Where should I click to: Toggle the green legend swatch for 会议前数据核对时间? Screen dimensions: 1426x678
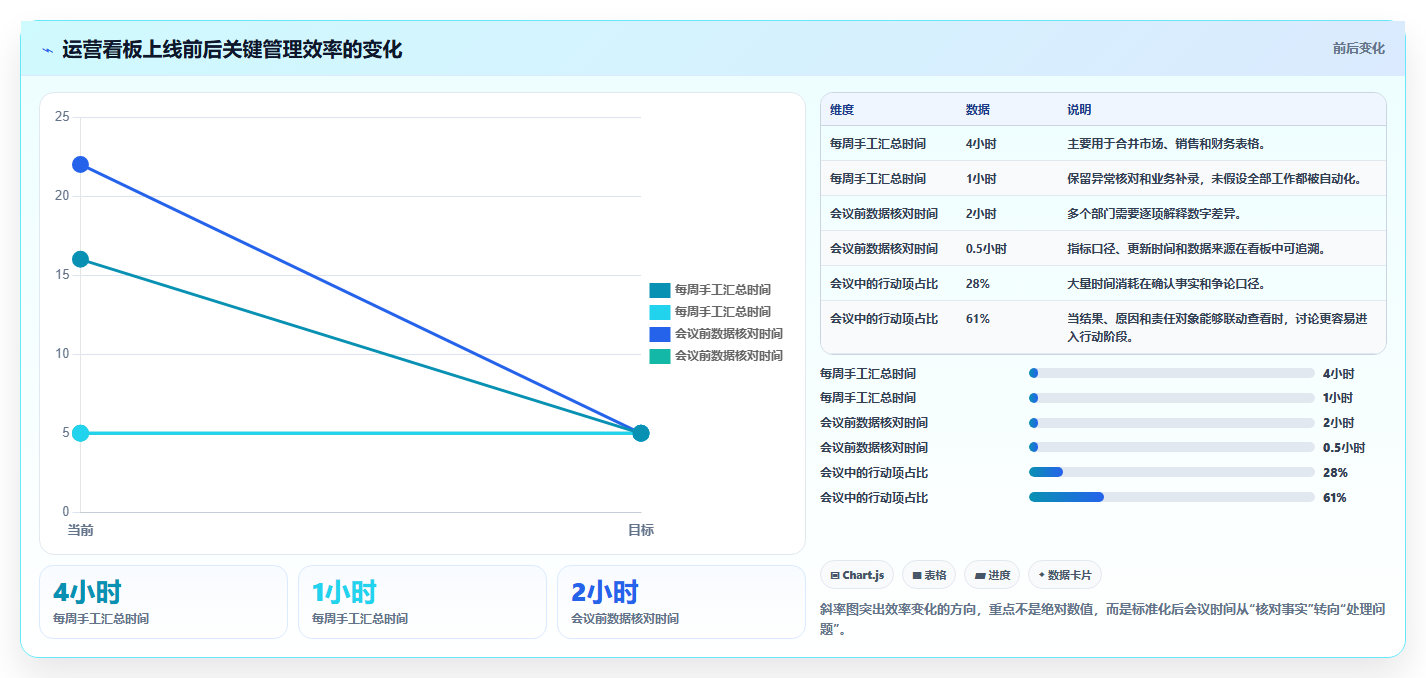659,356
